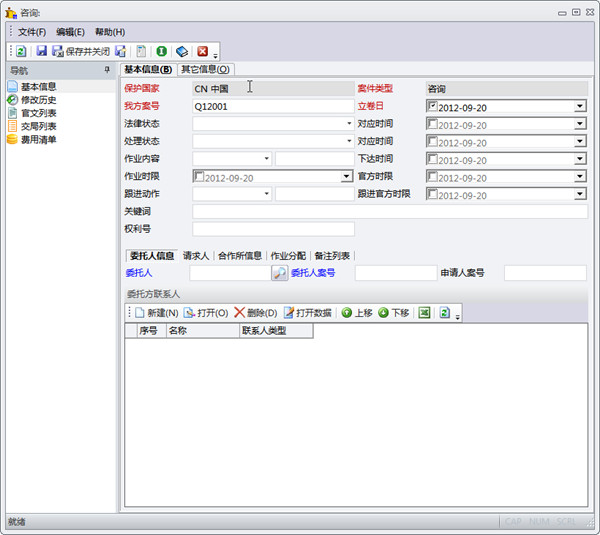Enable the 下达时间 date checkbox

432,158
